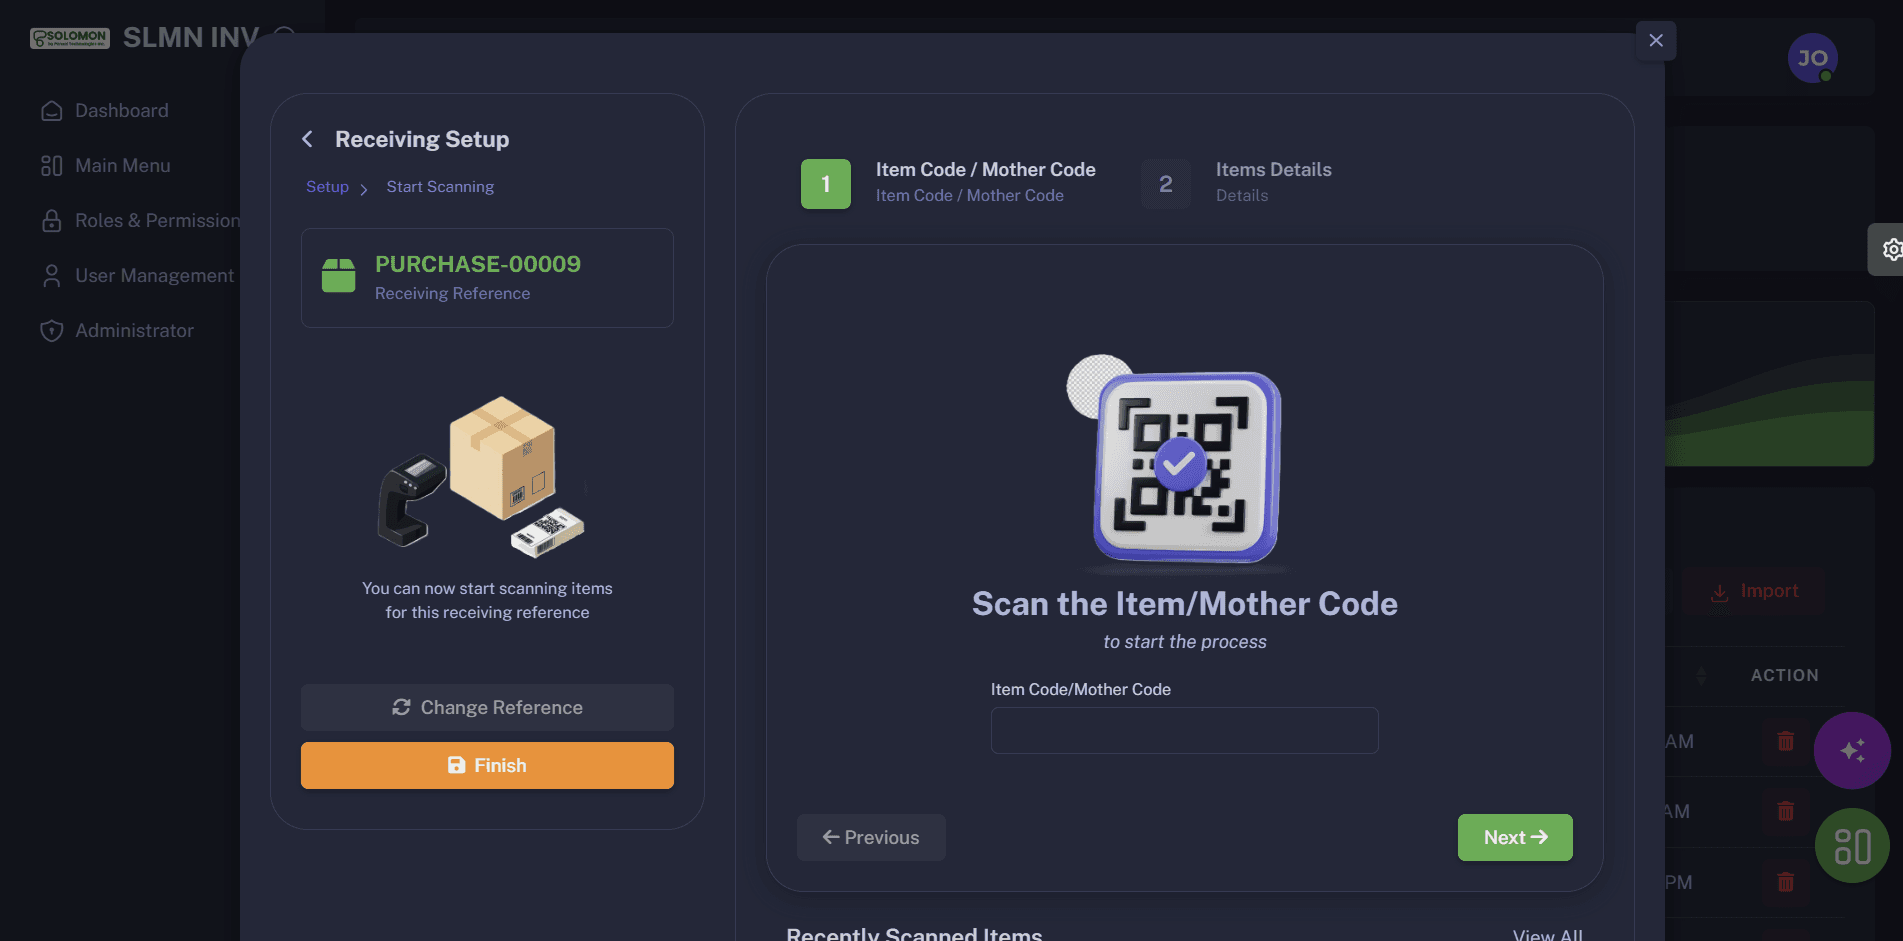Image resolution: width=1903 pixels, height=941 pixels.
Task: Close the Receiving Setup dialog
Action: coord(1656,40)
